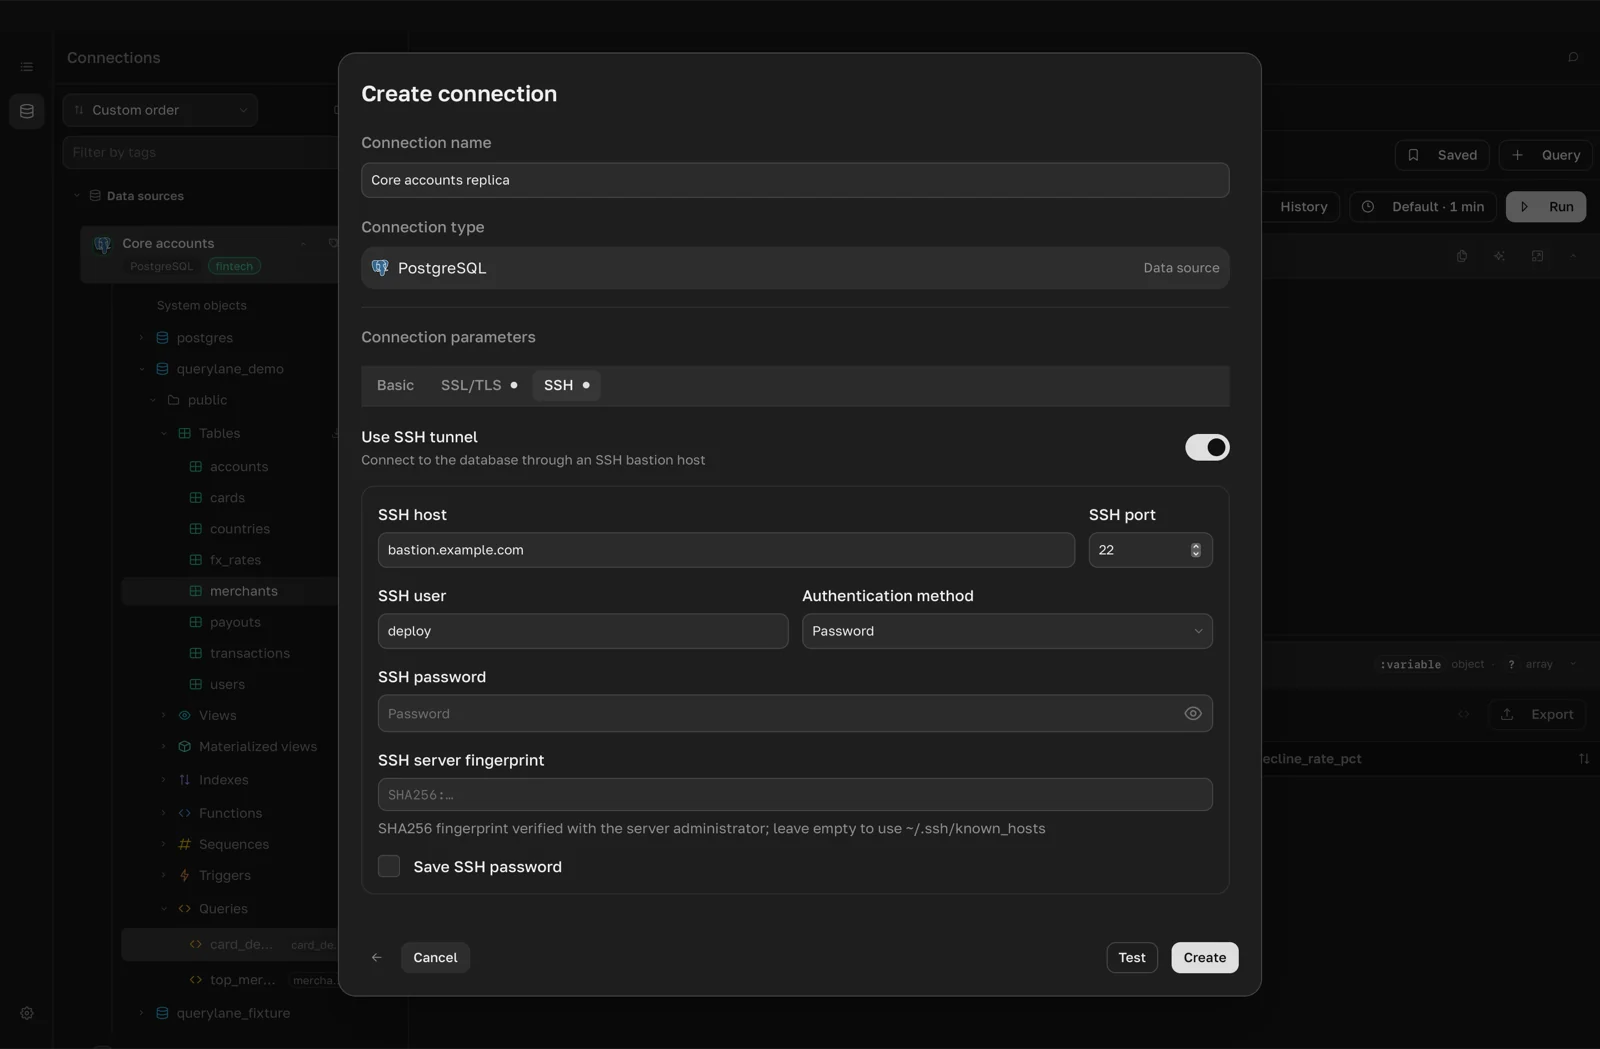Screen dimensions: 1600x1049
Task: Click the Create button
Action: pos(1204,958)
